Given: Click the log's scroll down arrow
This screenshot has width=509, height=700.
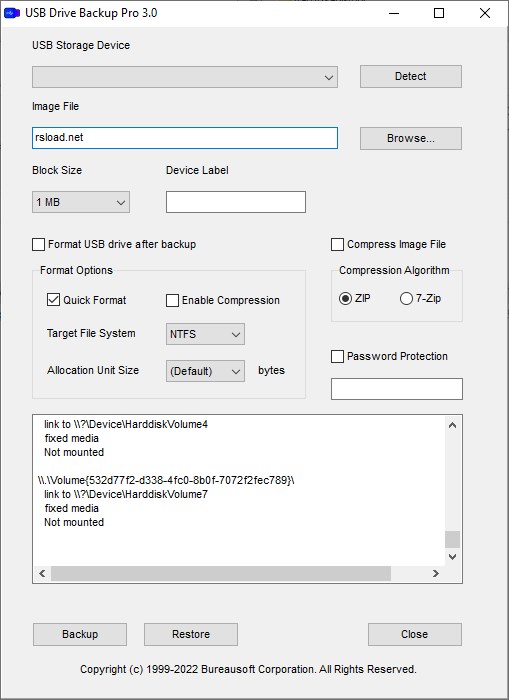Looking at the screenshot, I should pos(452,557).
